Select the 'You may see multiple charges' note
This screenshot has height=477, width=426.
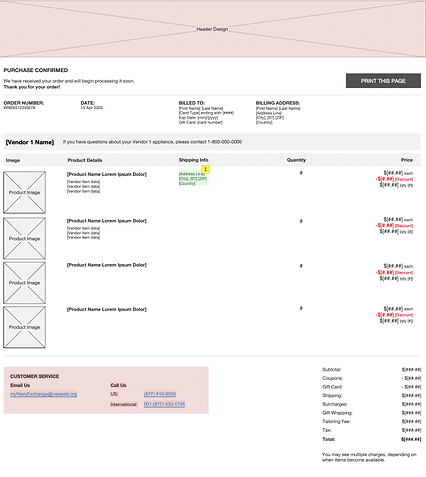click(369, 457)
